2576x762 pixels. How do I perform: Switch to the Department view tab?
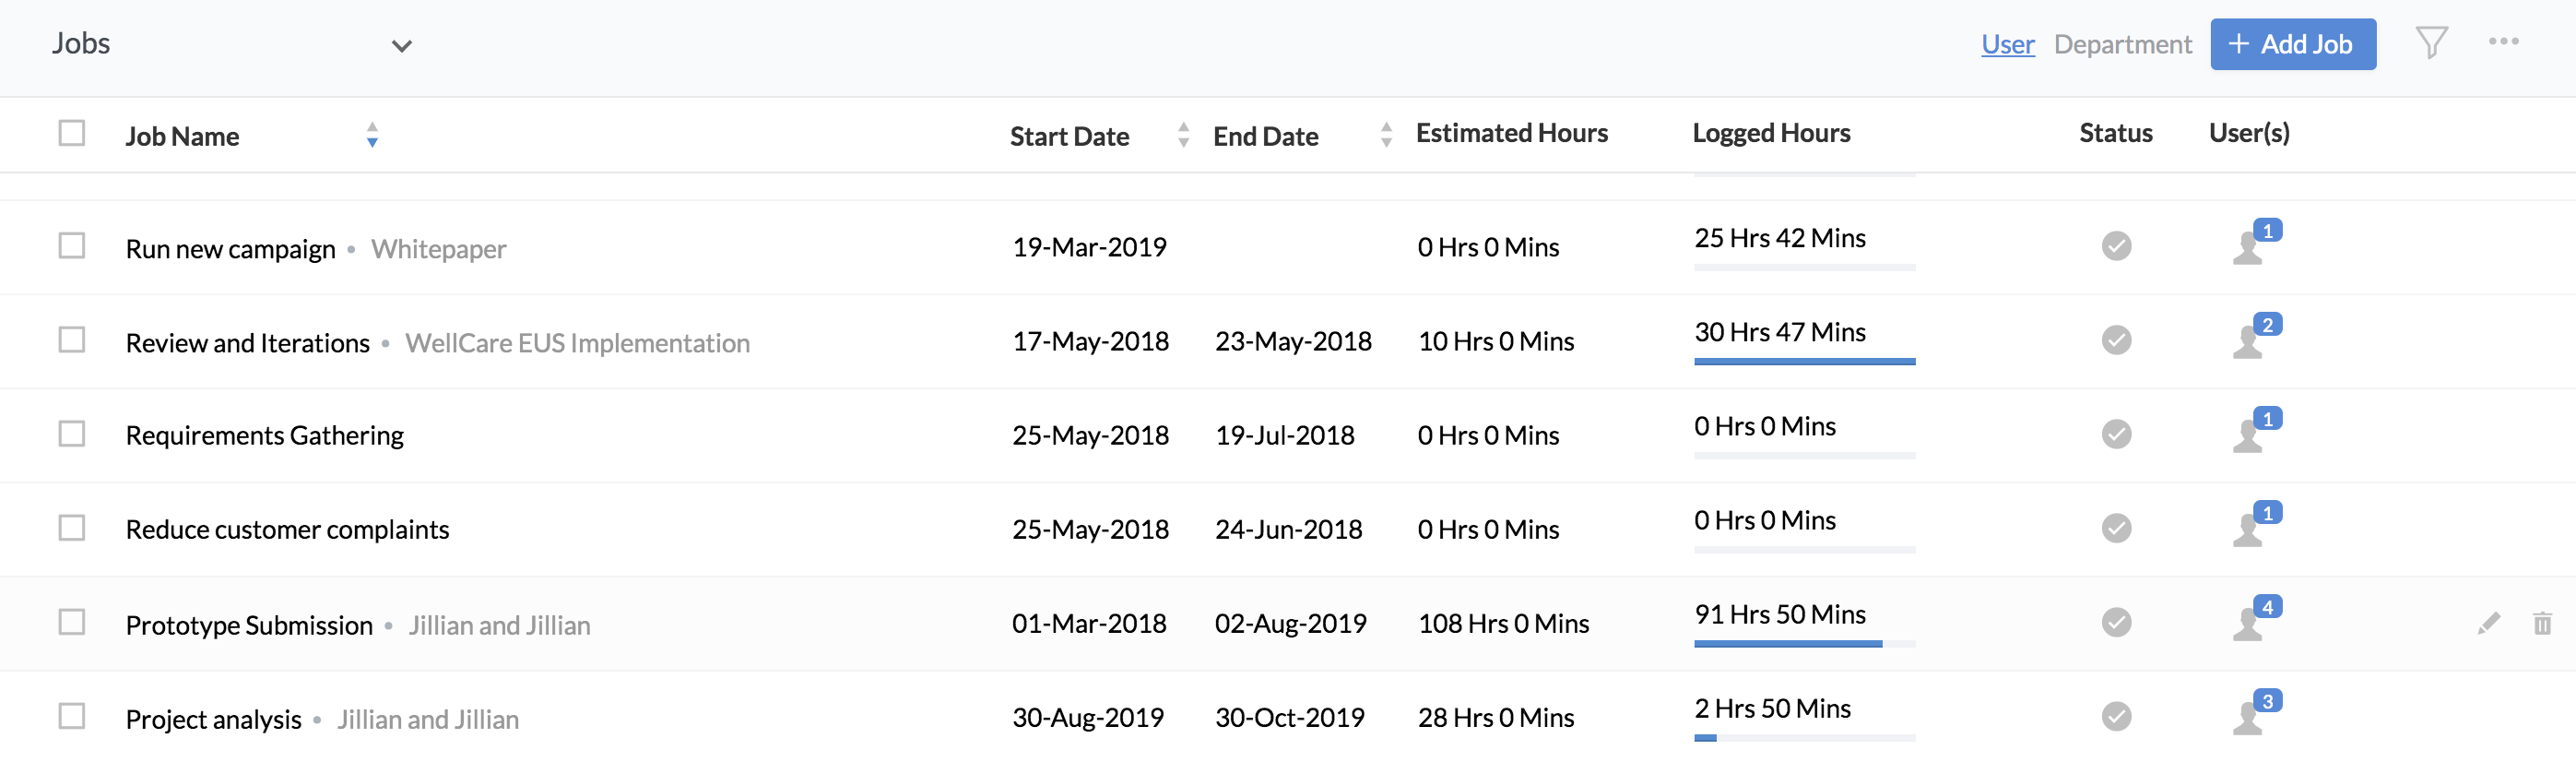(2122, 44)
